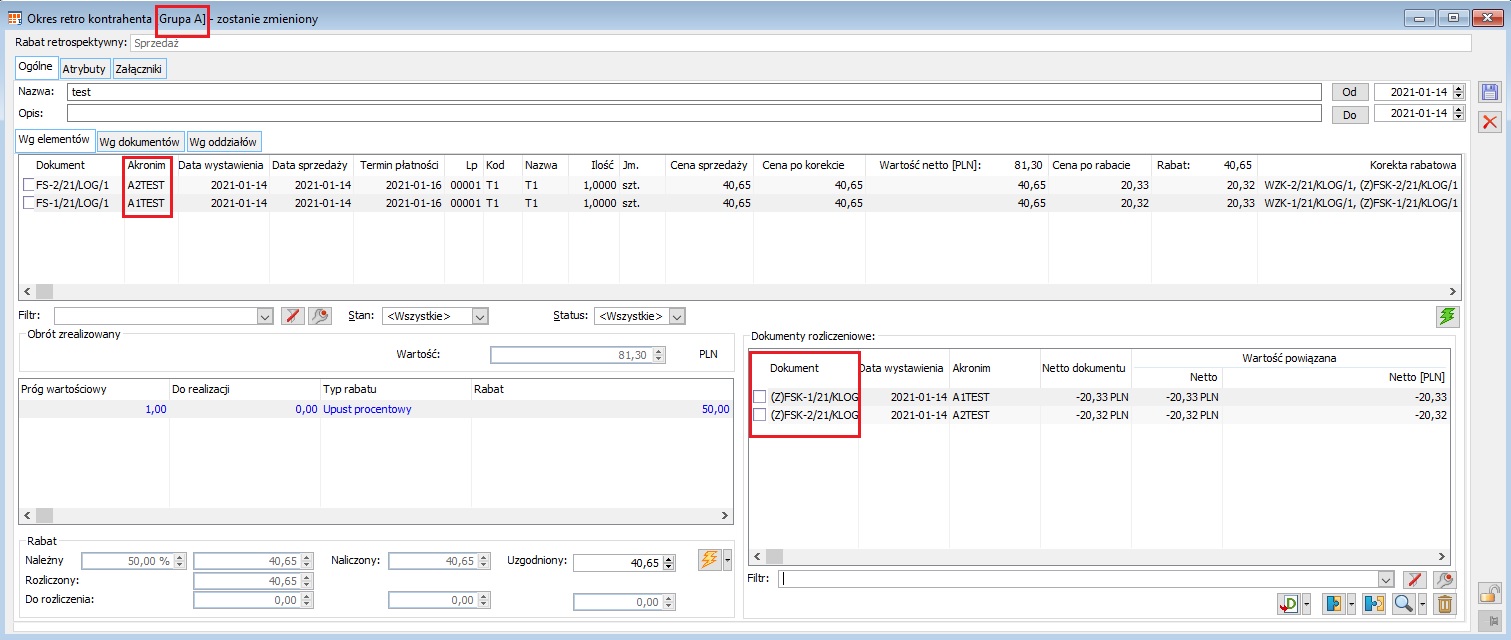Click the Do date button
Screen dimensions: 1511x640
click(x=1349, y=114)
